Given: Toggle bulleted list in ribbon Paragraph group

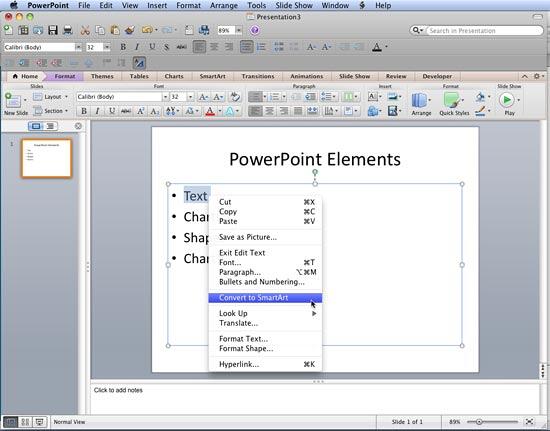Looking at the screenshot, I should 255,97.
